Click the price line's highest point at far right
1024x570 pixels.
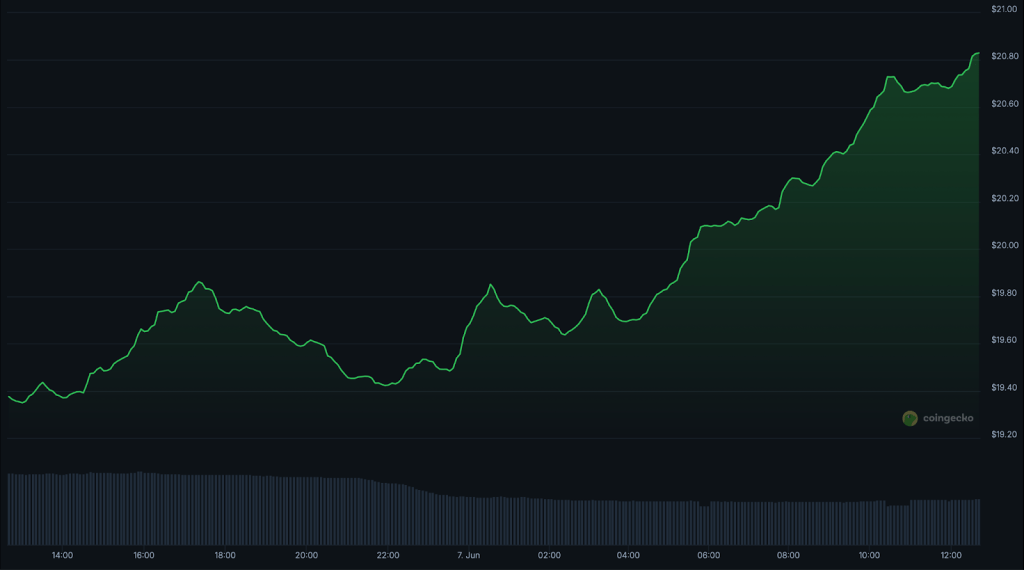coord(977,53)
